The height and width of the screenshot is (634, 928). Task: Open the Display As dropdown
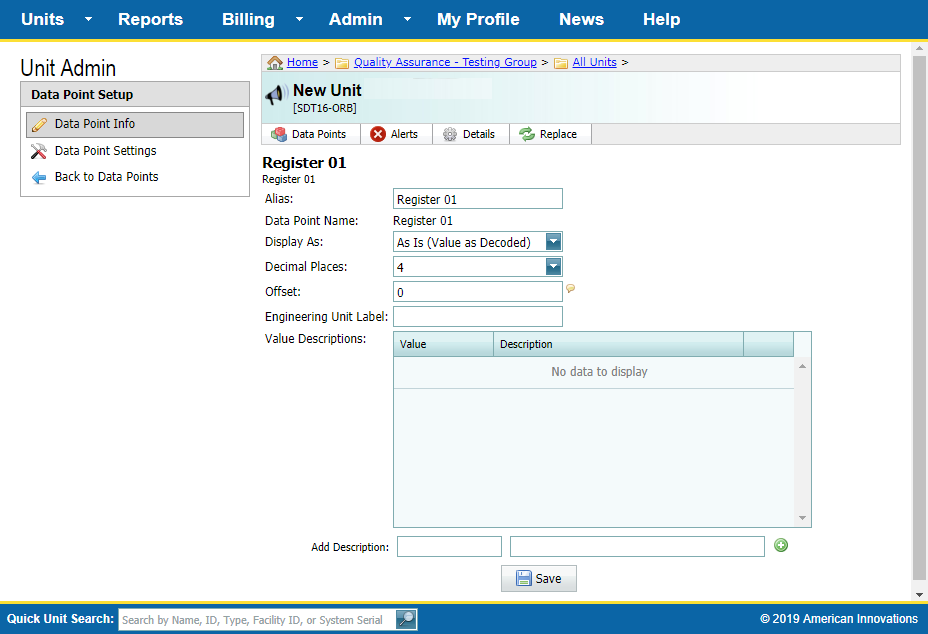pos(553,241)
